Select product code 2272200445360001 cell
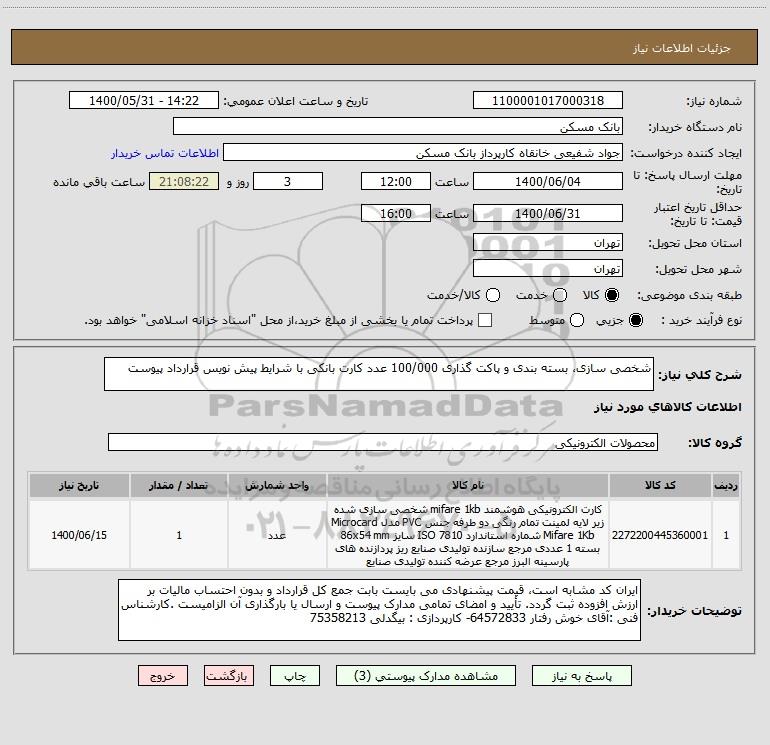The image size is (770, 745). pyautogui.click(x=660, y=535)
